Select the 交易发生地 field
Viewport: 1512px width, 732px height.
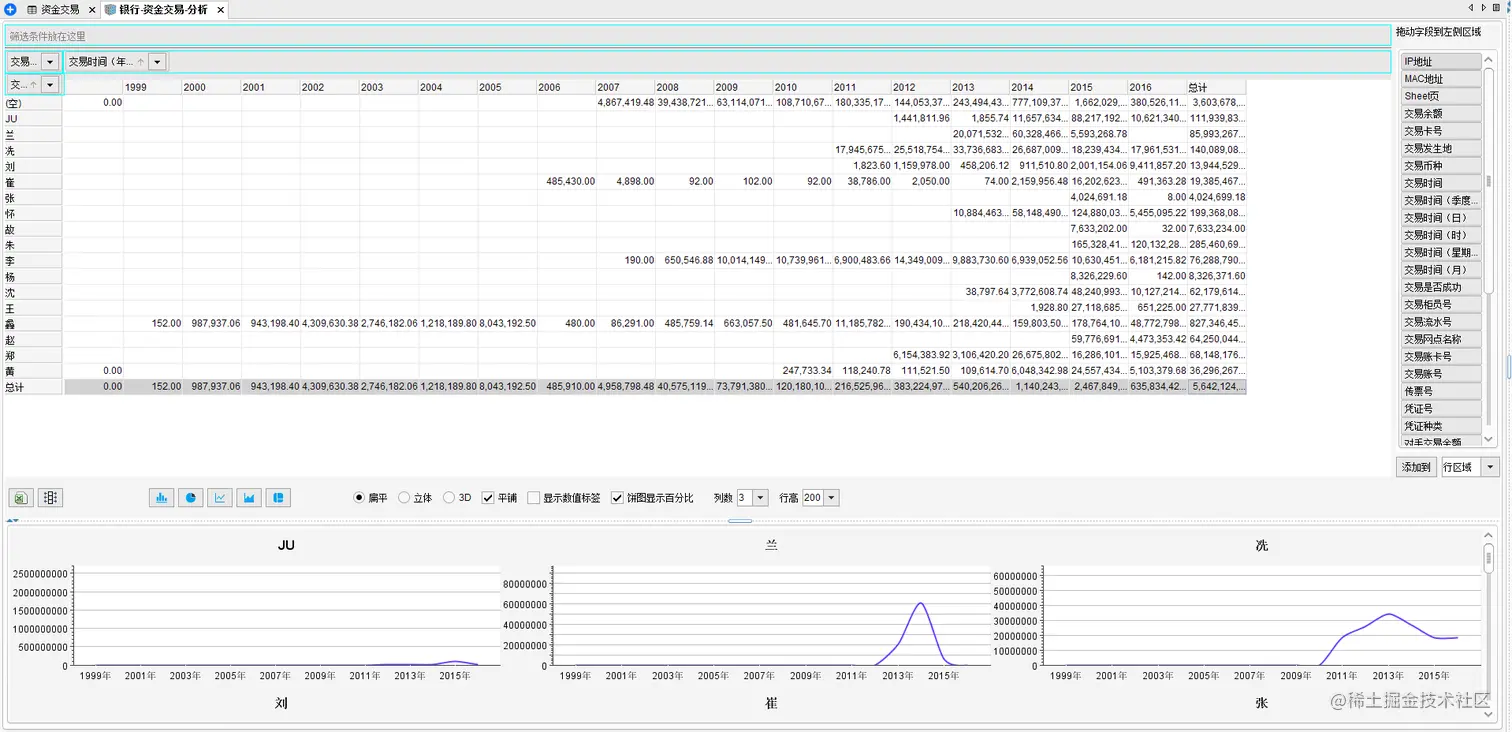[x=1441, y=148]
